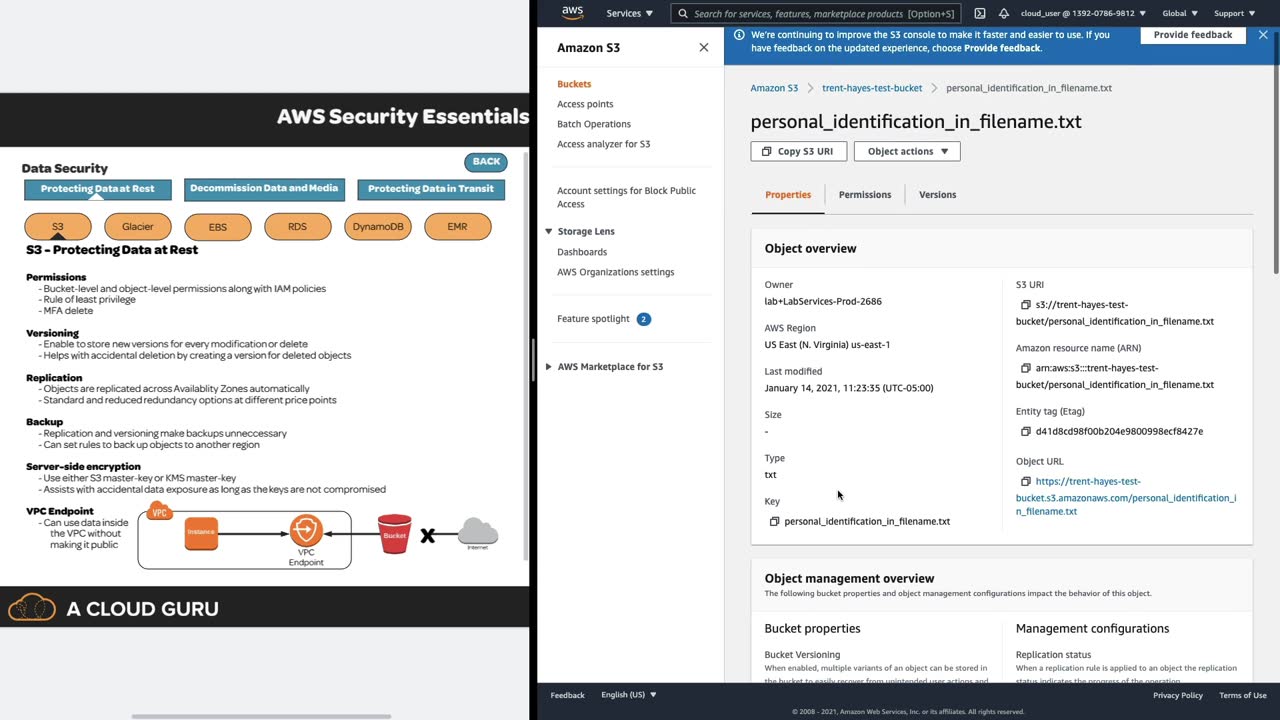Switch to the Permissions tab
This screenshot has height=720, width=1280.
click(865, 195)
